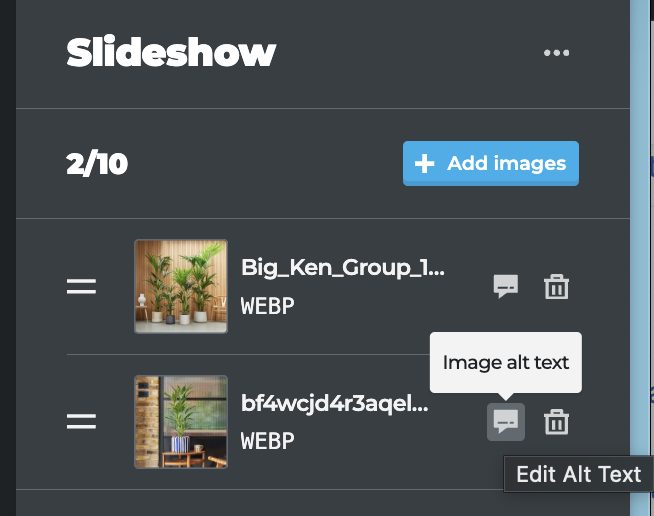Click the Image alt text popup bubble

point(506,362)
